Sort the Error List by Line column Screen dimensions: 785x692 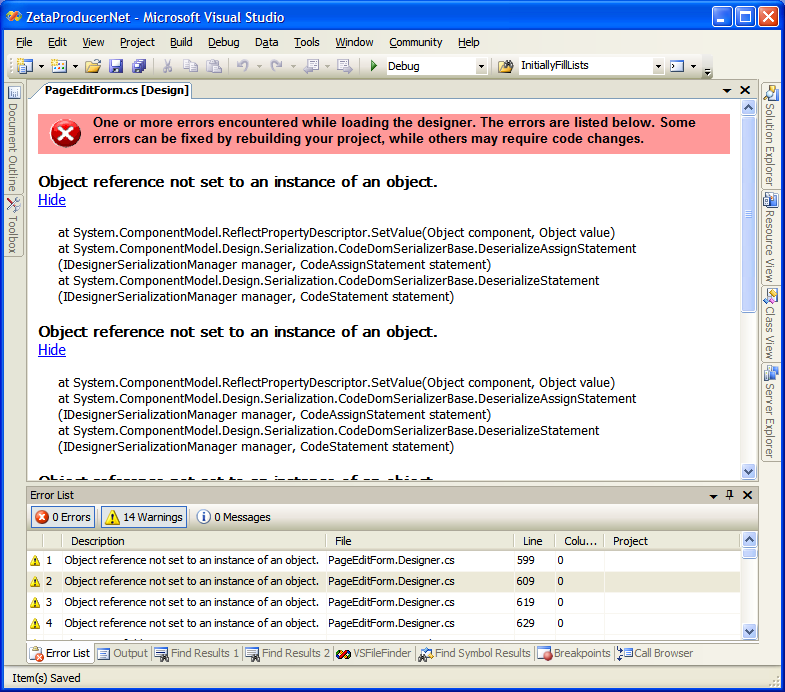(534, 541)
